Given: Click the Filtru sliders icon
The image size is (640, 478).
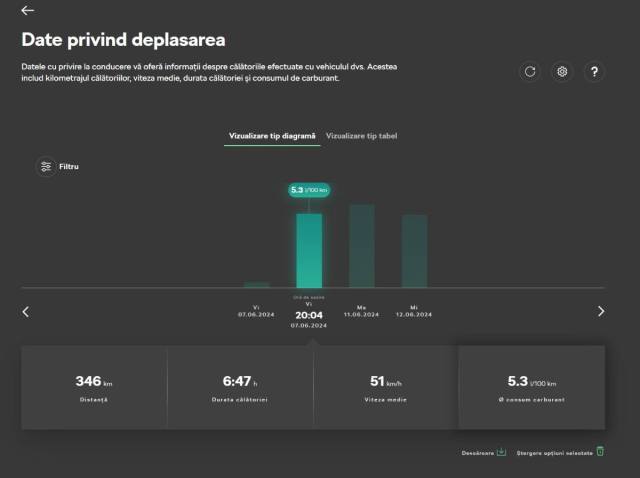Looking at the screenshot, I should click(46, 166).
